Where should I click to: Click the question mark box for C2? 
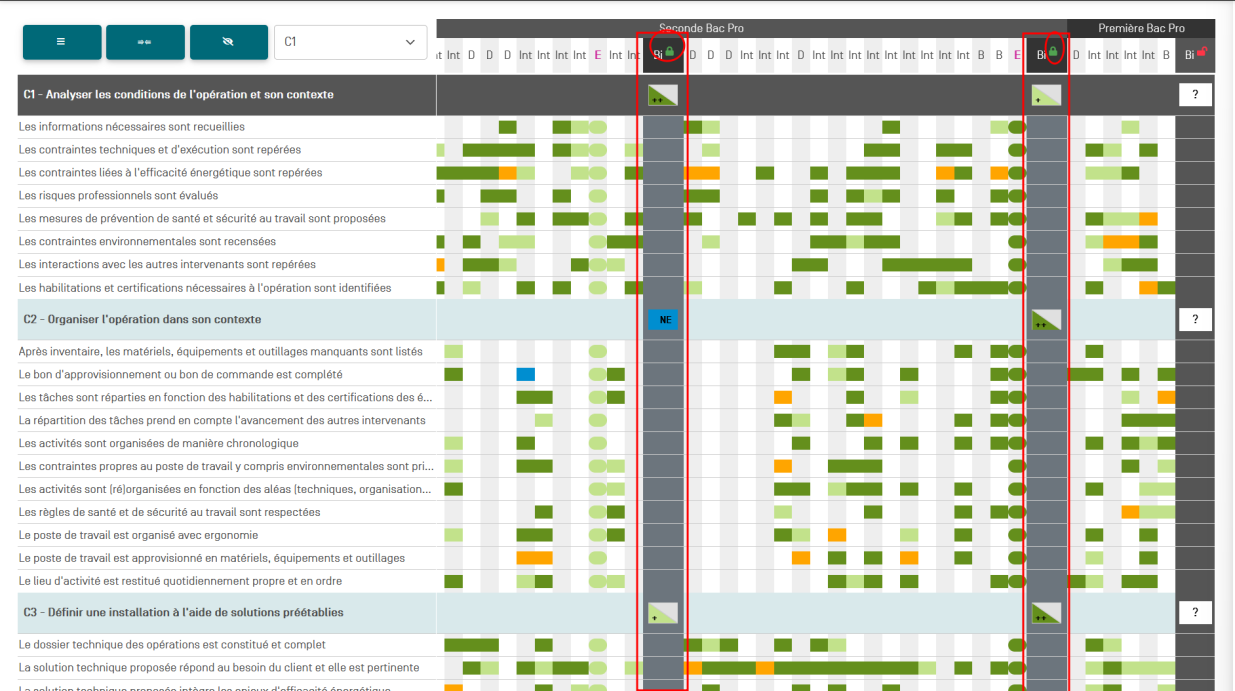click(x=1195, y=320)
